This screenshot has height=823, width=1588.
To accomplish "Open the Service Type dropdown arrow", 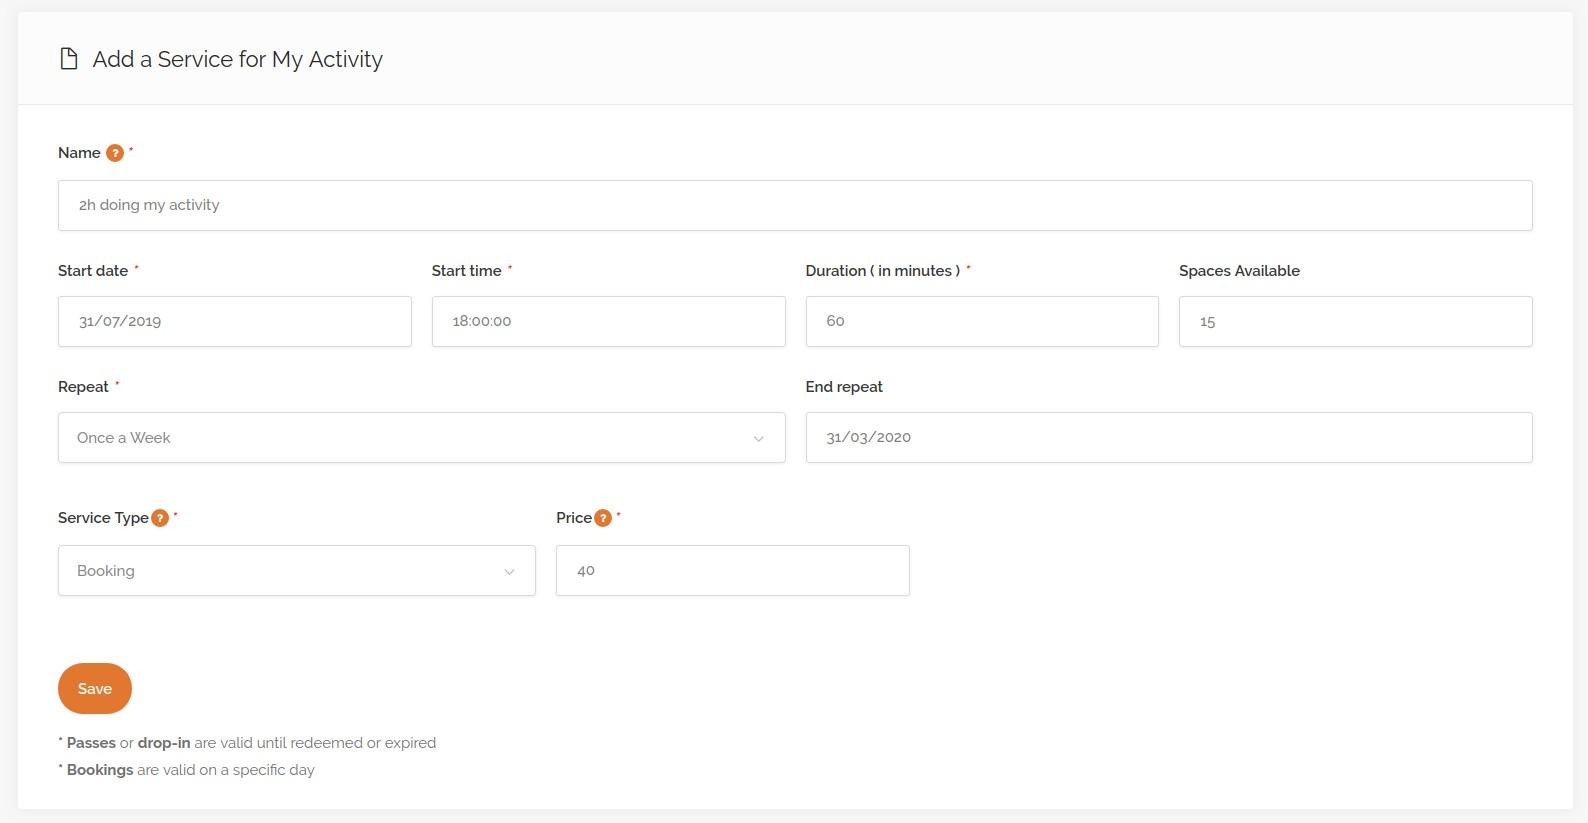I will (x=509, y=571).
